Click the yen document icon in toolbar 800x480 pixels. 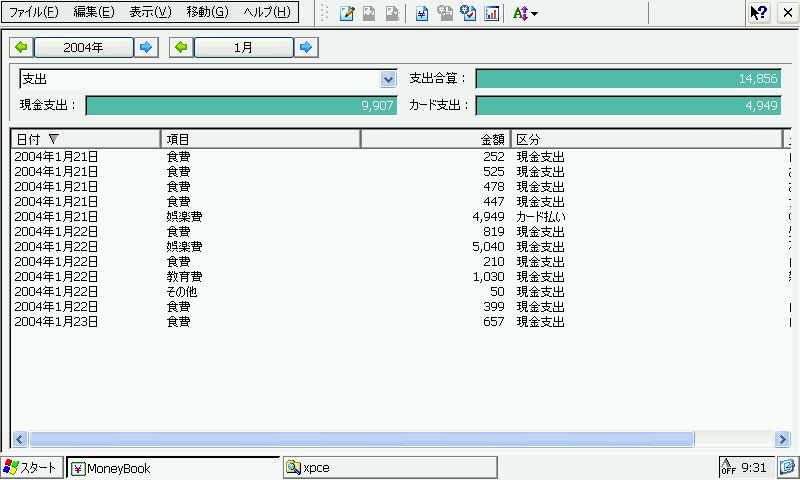pyautogui.click(x=421, y=13)
